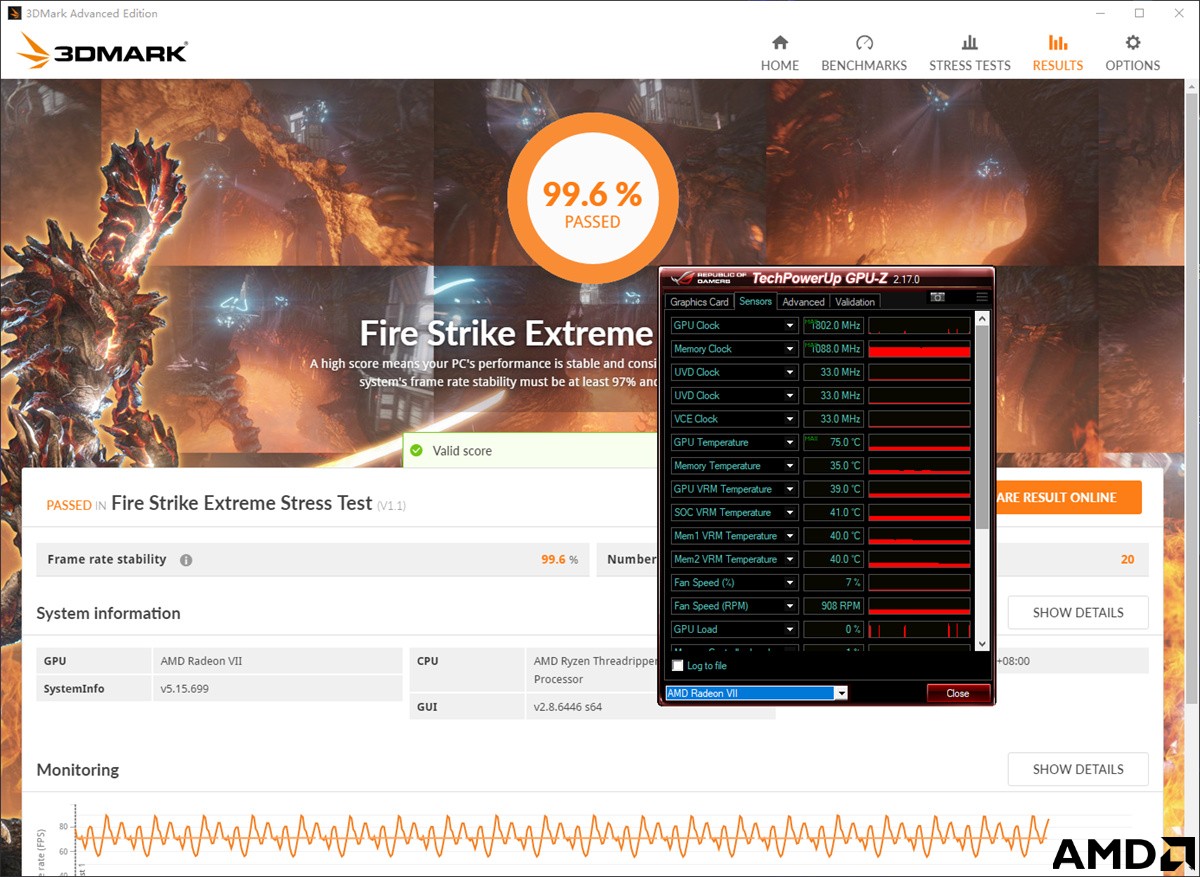Close the GPU-Z window with Close button
Screen dimensions: 1200x877
click(958, 693)
